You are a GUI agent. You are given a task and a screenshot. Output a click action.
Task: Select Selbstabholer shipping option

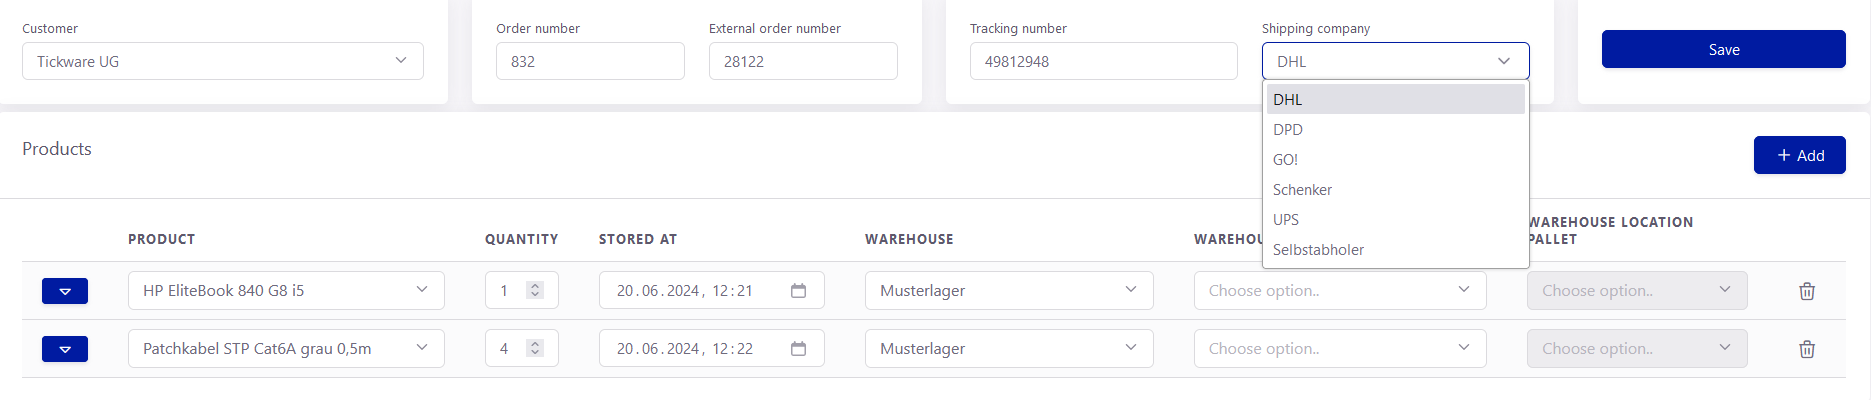pos(1318,250)
